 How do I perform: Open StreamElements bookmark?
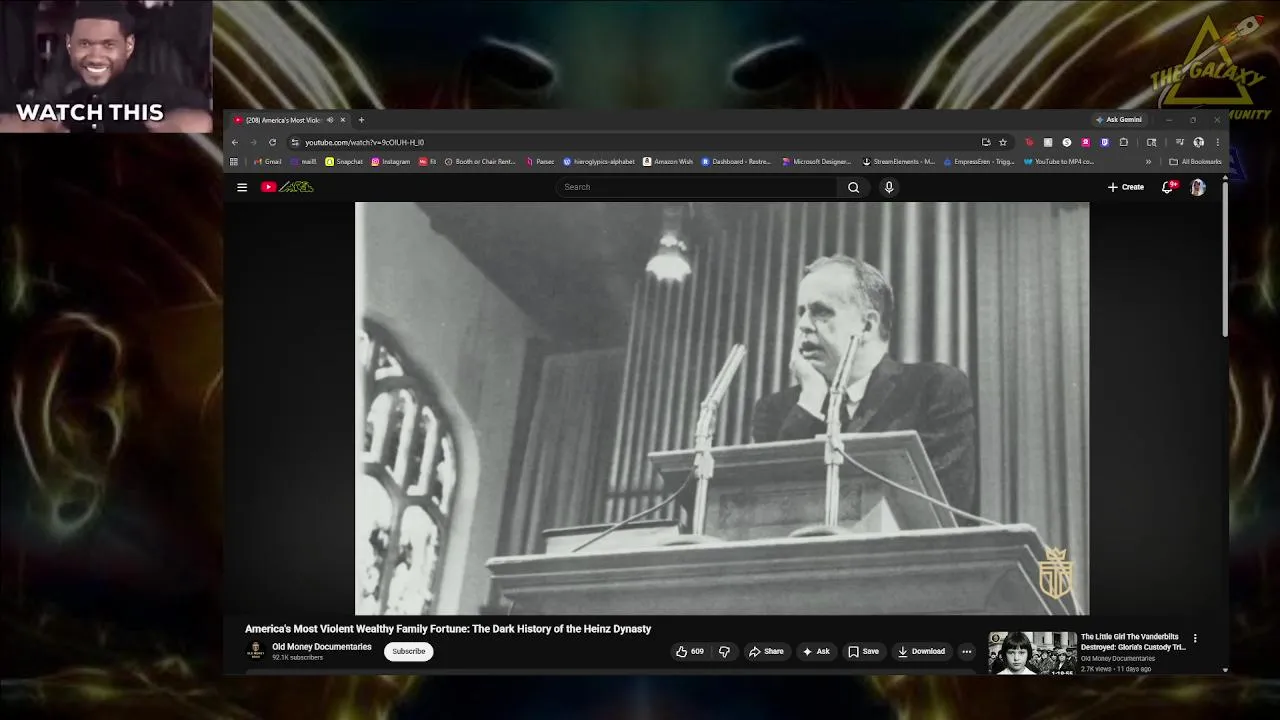898,161
